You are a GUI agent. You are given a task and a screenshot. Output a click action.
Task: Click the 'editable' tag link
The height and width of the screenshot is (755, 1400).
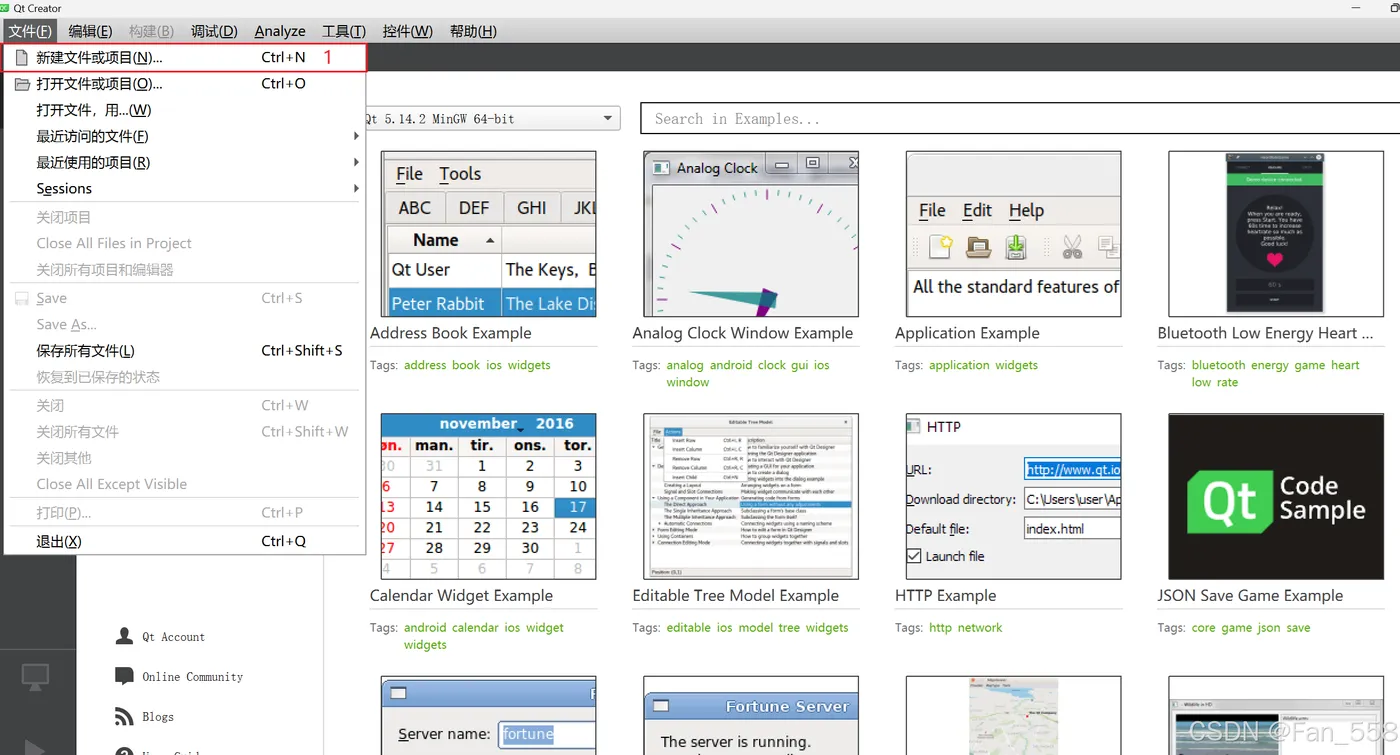click(688, 627)
